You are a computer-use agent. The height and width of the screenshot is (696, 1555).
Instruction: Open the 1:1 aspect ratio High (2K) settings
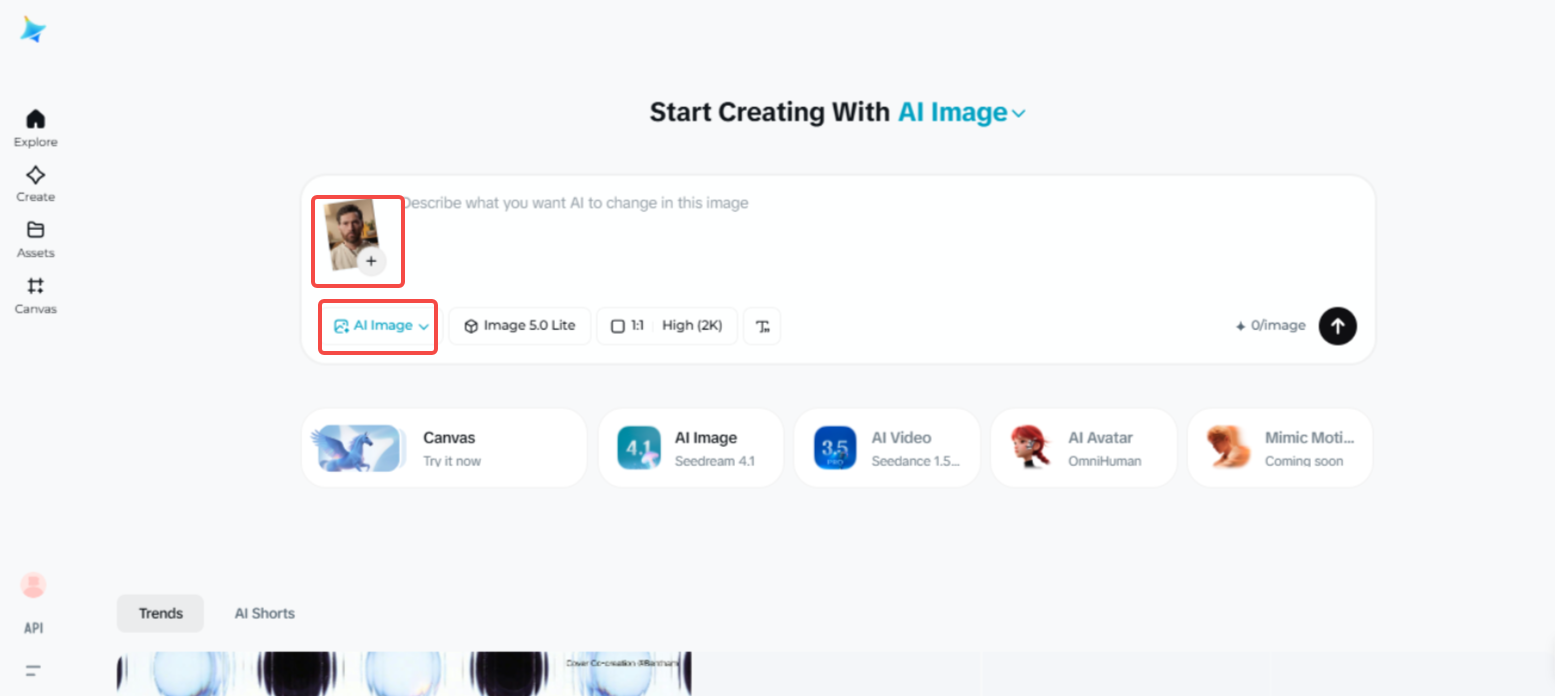pos(667,325)
